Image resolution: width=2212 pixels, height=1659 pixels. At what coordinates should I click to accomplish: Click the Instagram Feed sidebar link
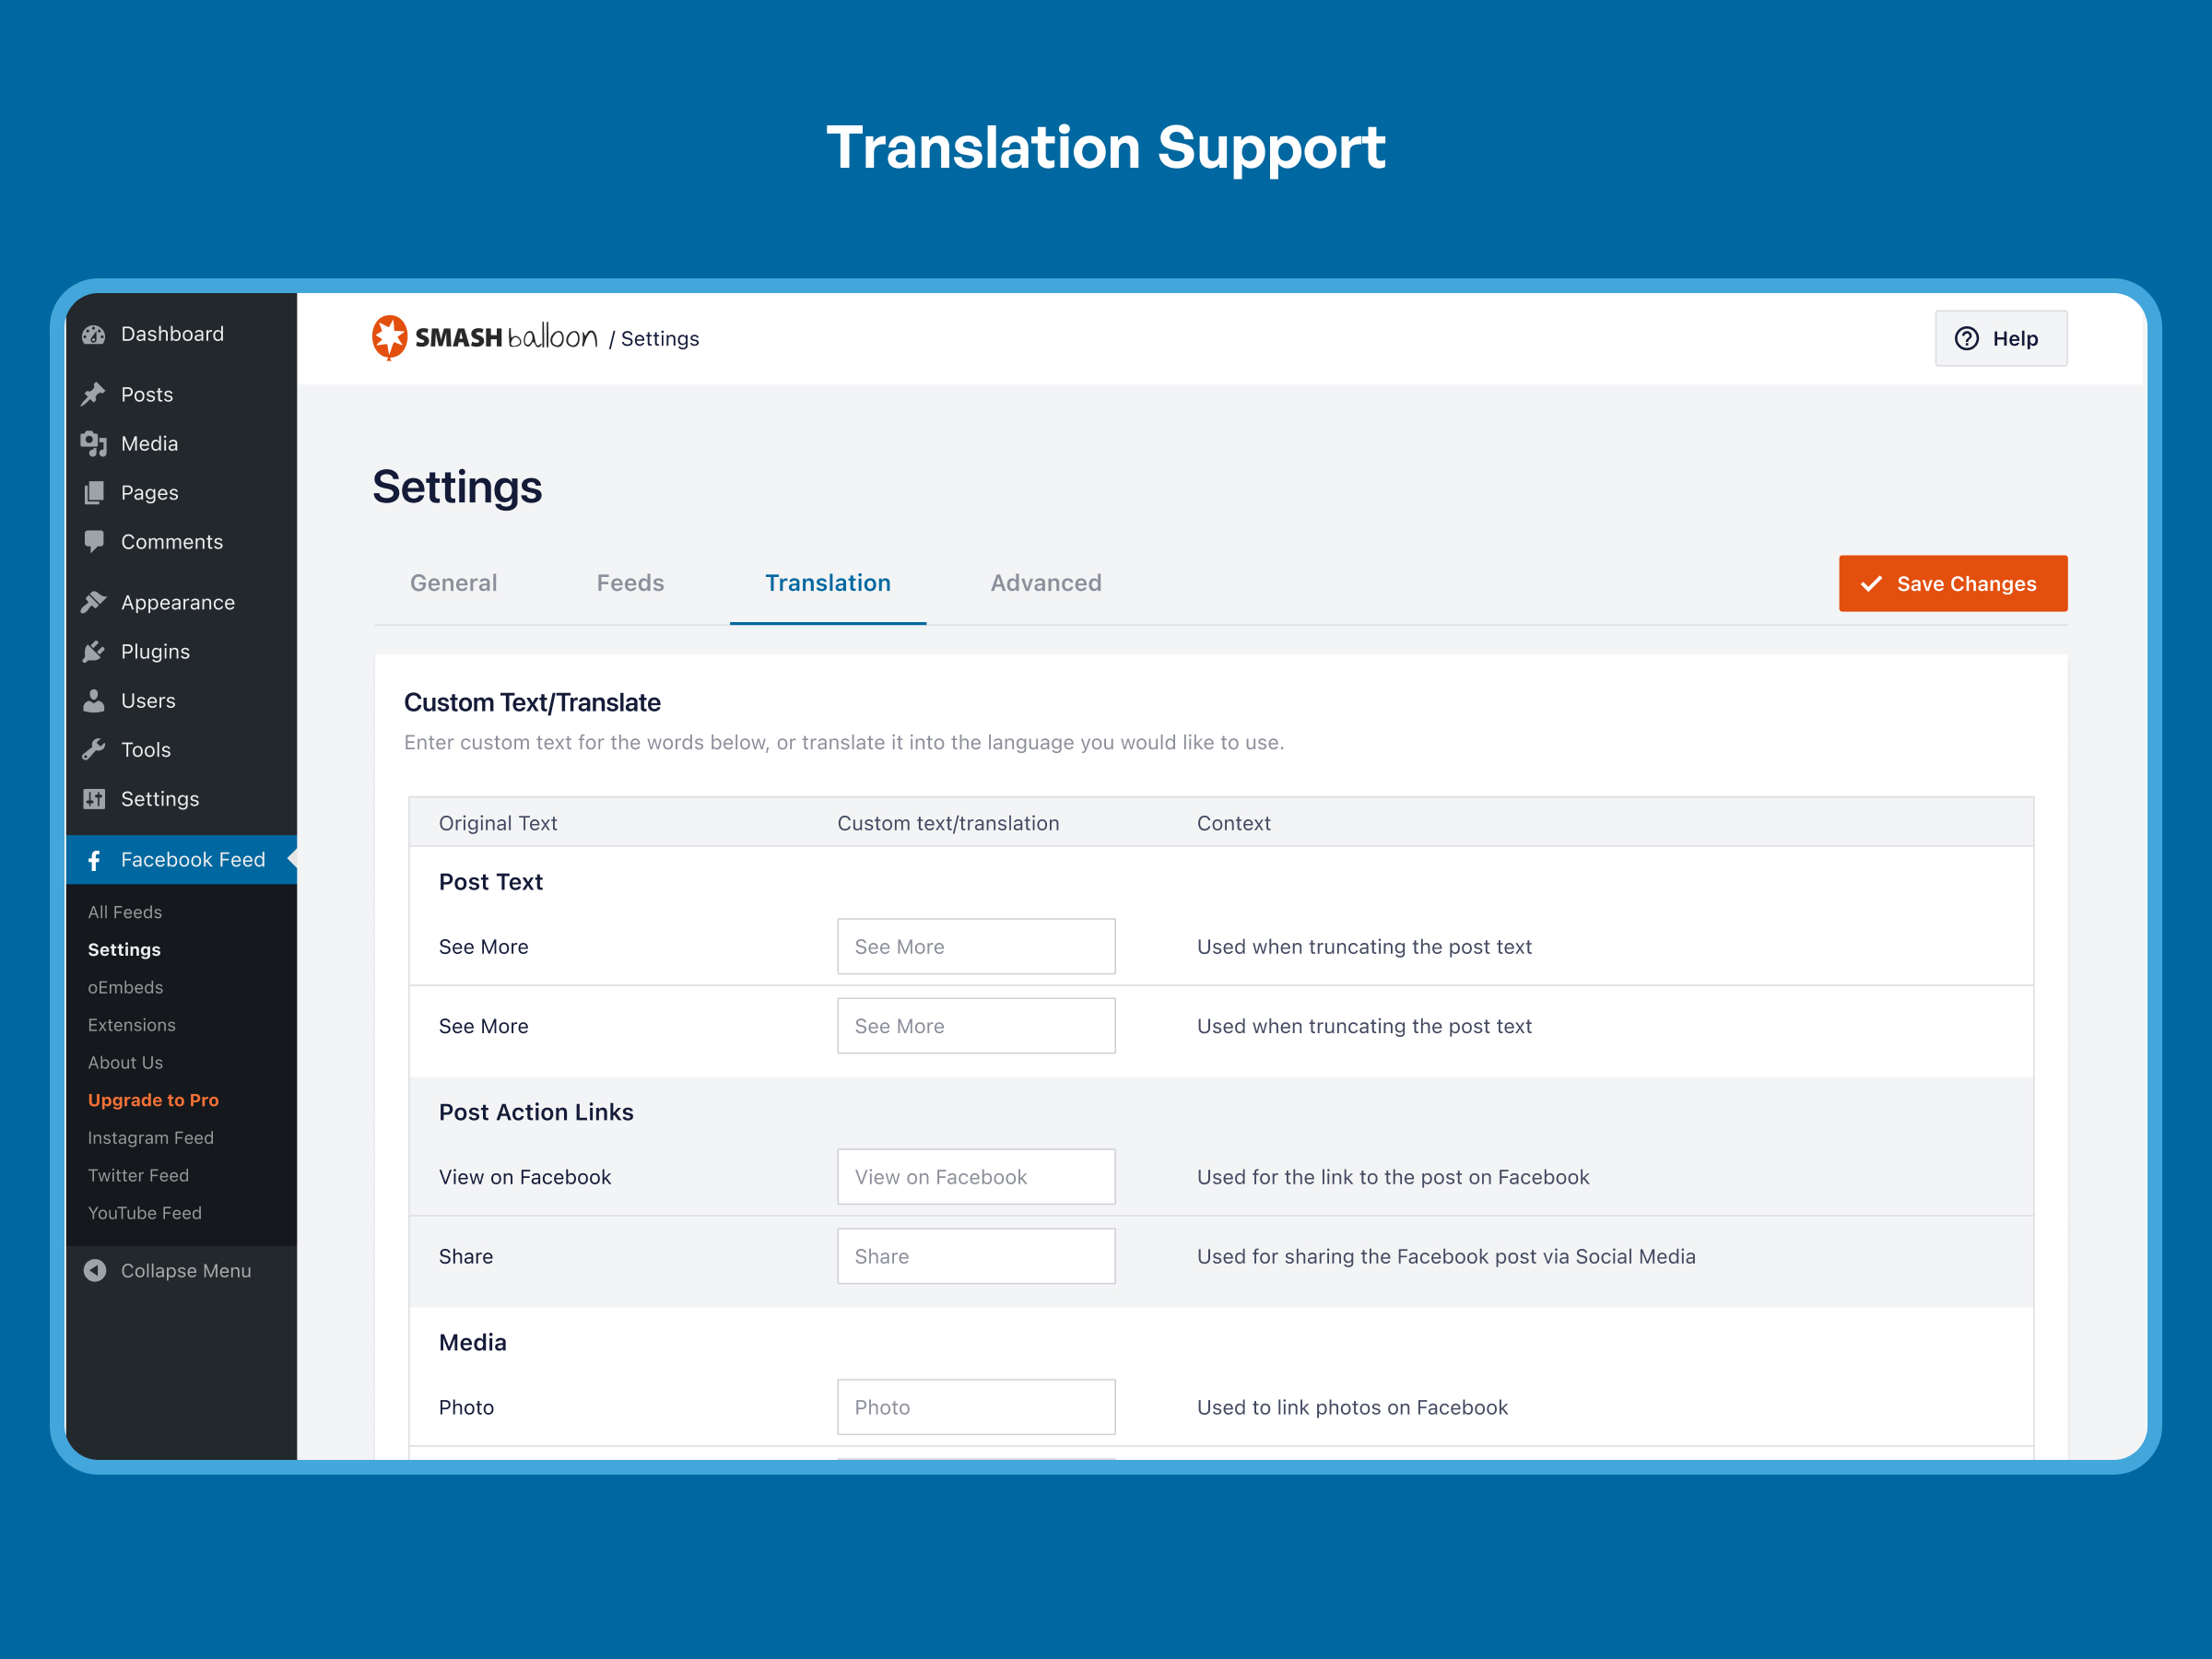click(147, 1138)
